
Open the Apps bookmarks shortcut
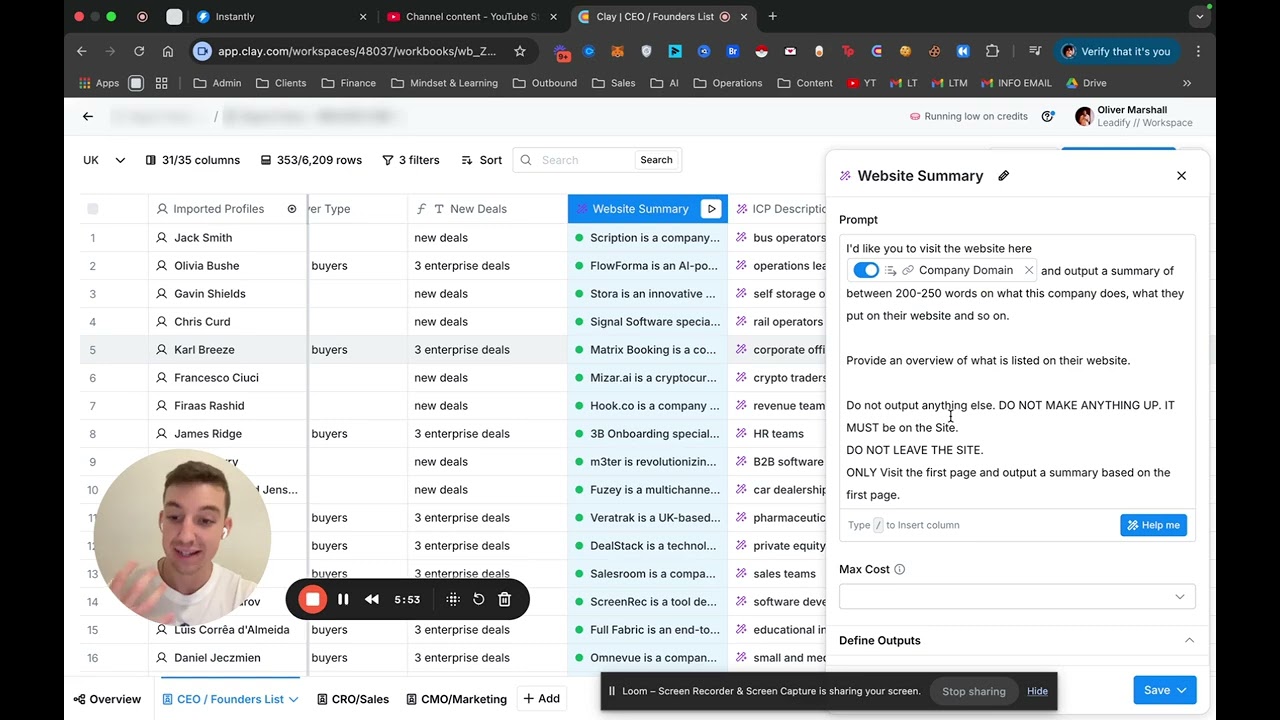(x=99, y=83)
